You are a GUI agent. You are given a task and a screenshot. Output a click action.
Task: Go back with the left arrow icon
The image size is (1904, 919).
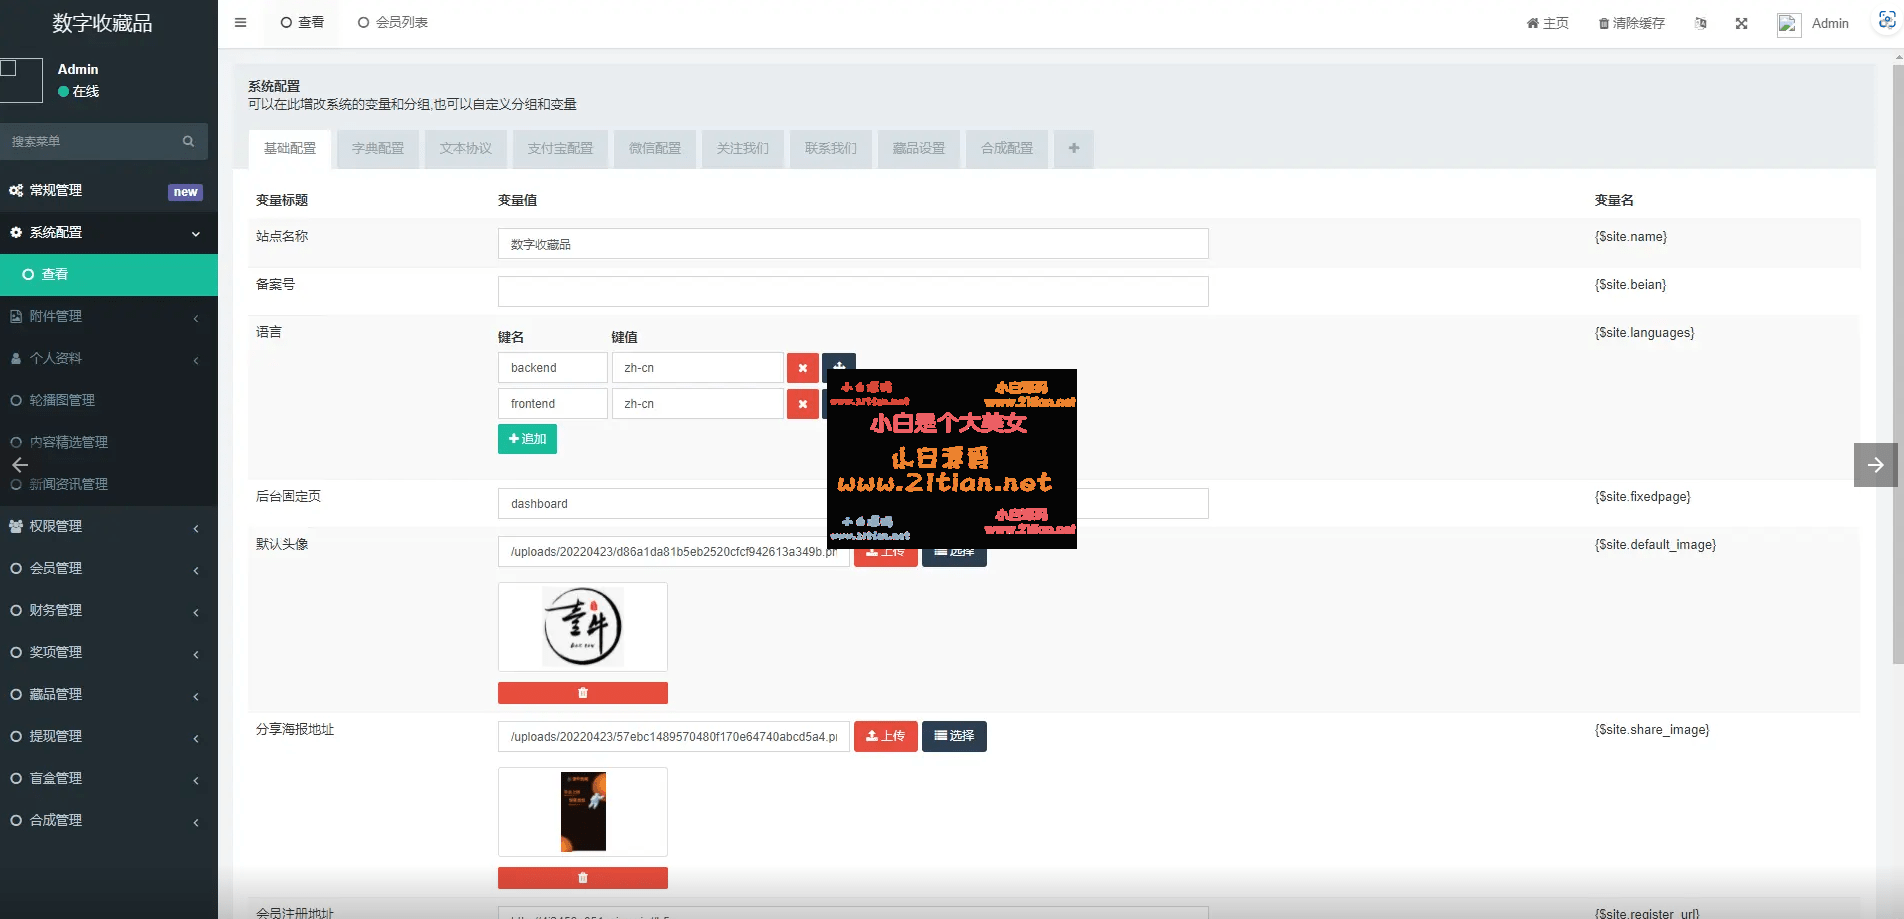click(x=20, y=465)
